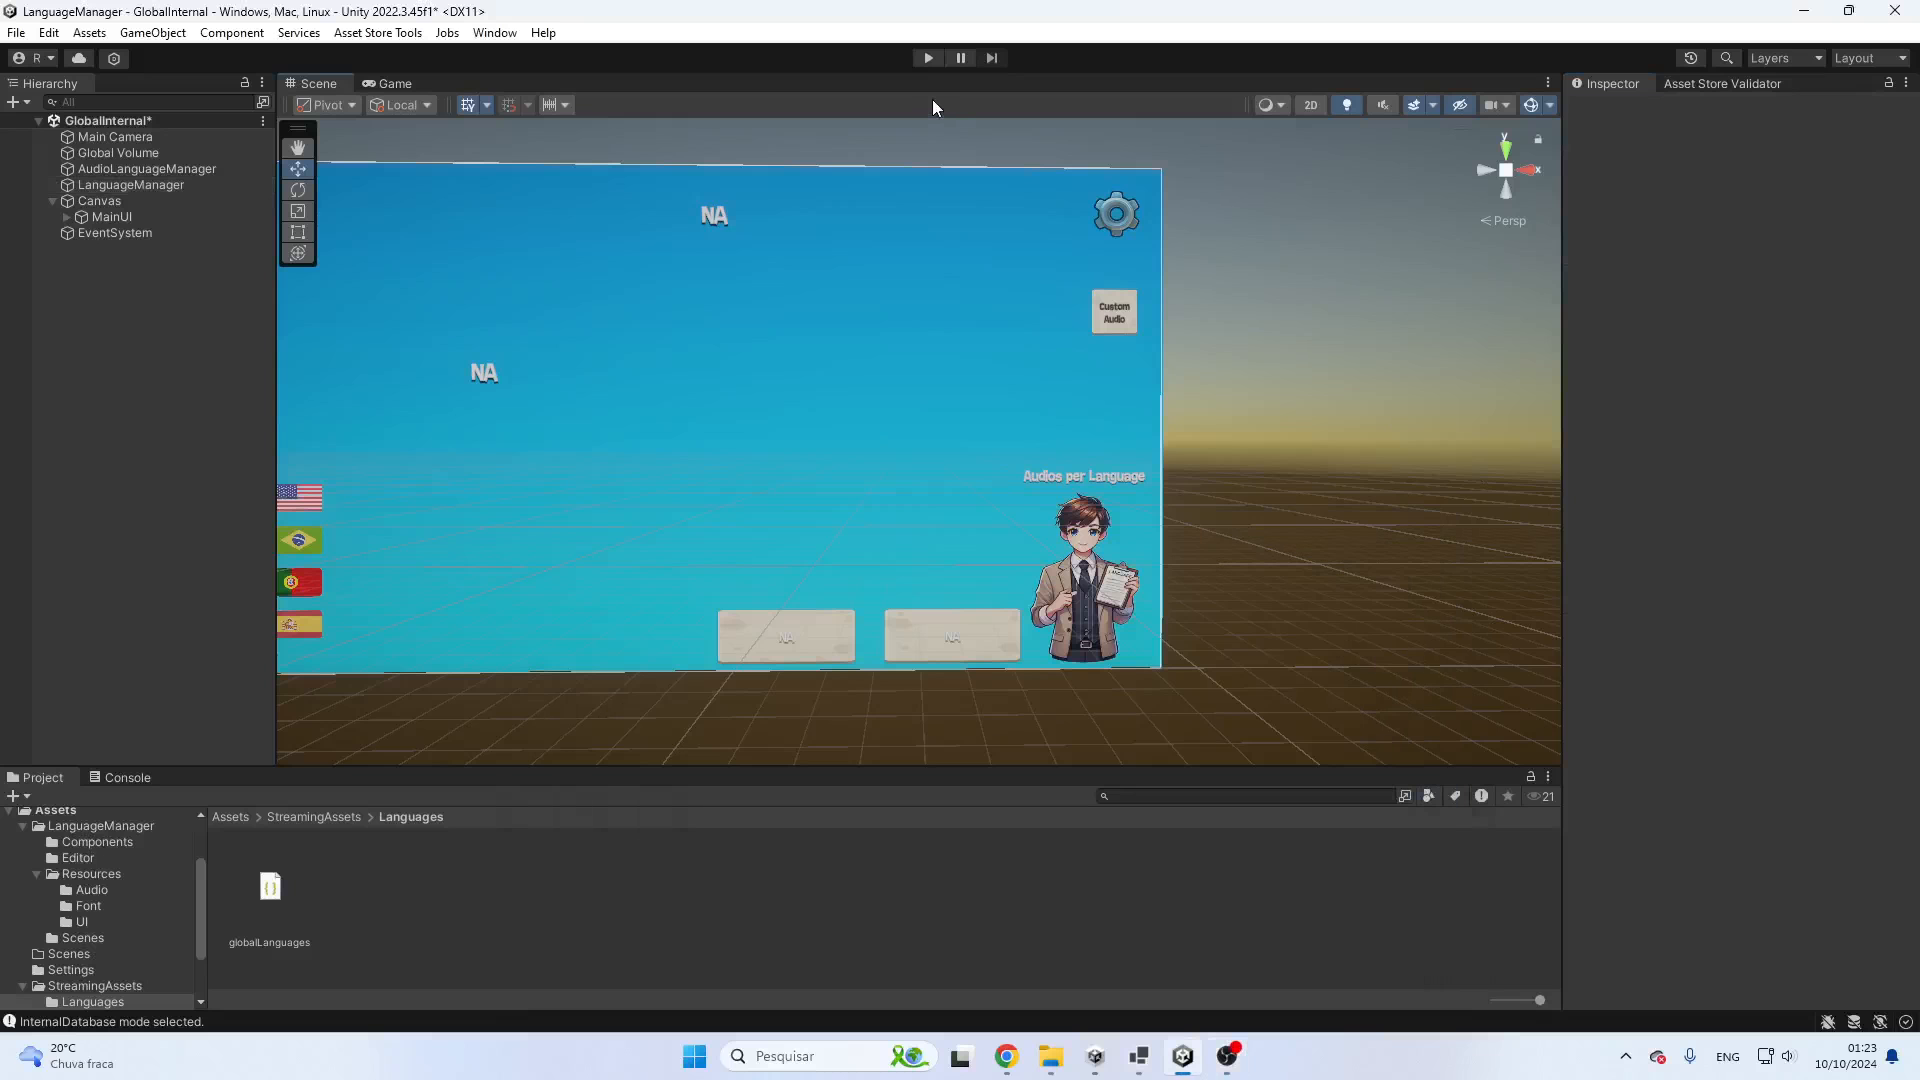Select LanguageManager in Hierarchy
The height and width of the screenshot is (1080, 1920).
pyautogui.click(x=131, y=185)
